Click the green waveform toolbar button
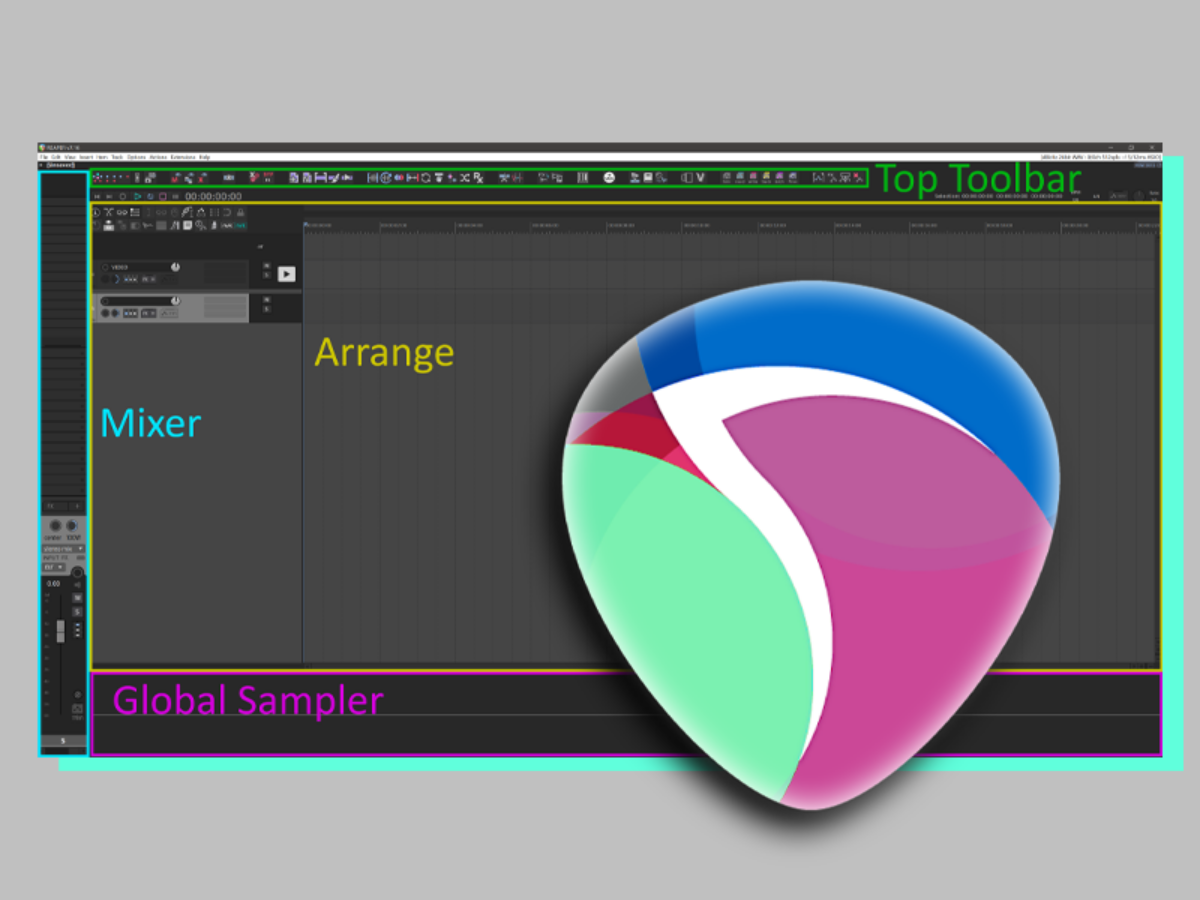The image size is (1200, 900). pos(241,226)
